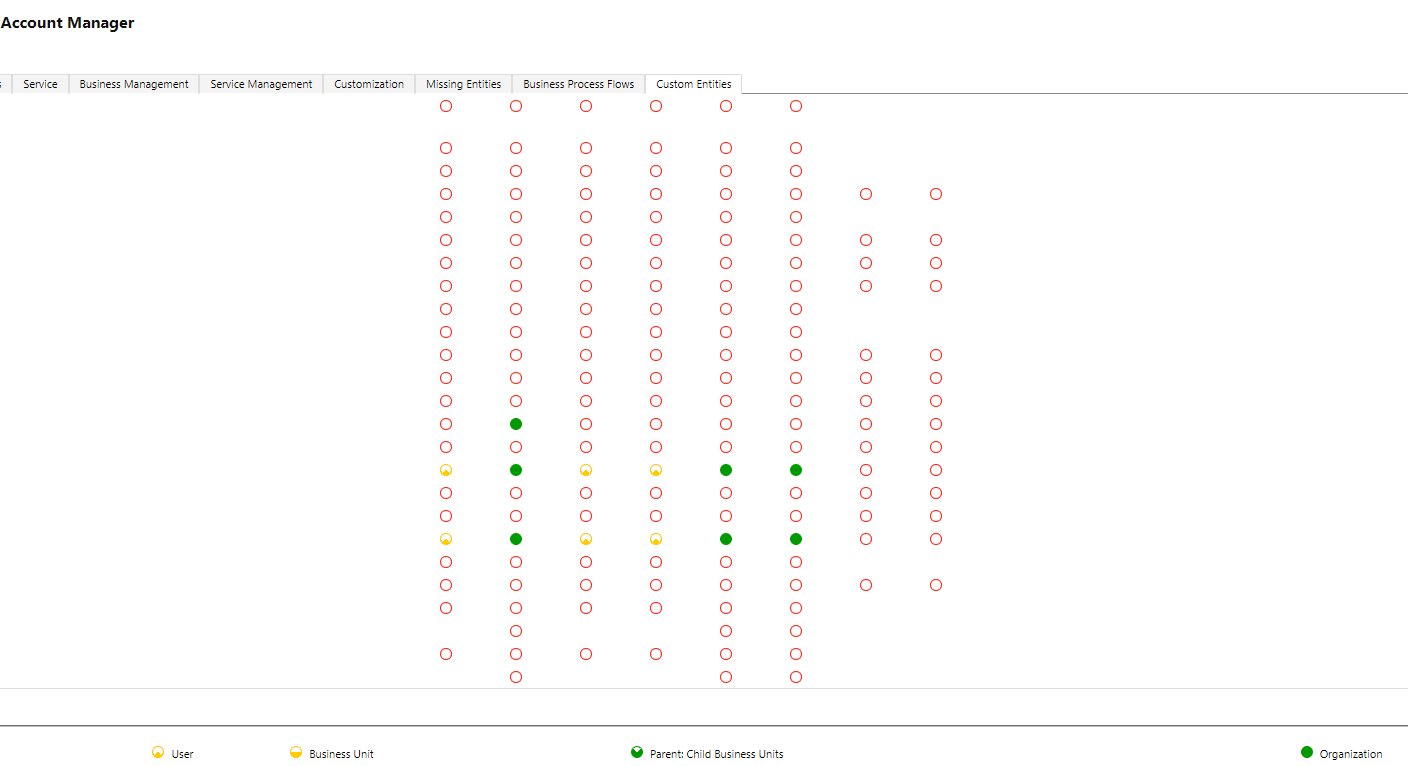Open the Business Management tab
This screenshot has width=1408, height=766.
point(133,84)
